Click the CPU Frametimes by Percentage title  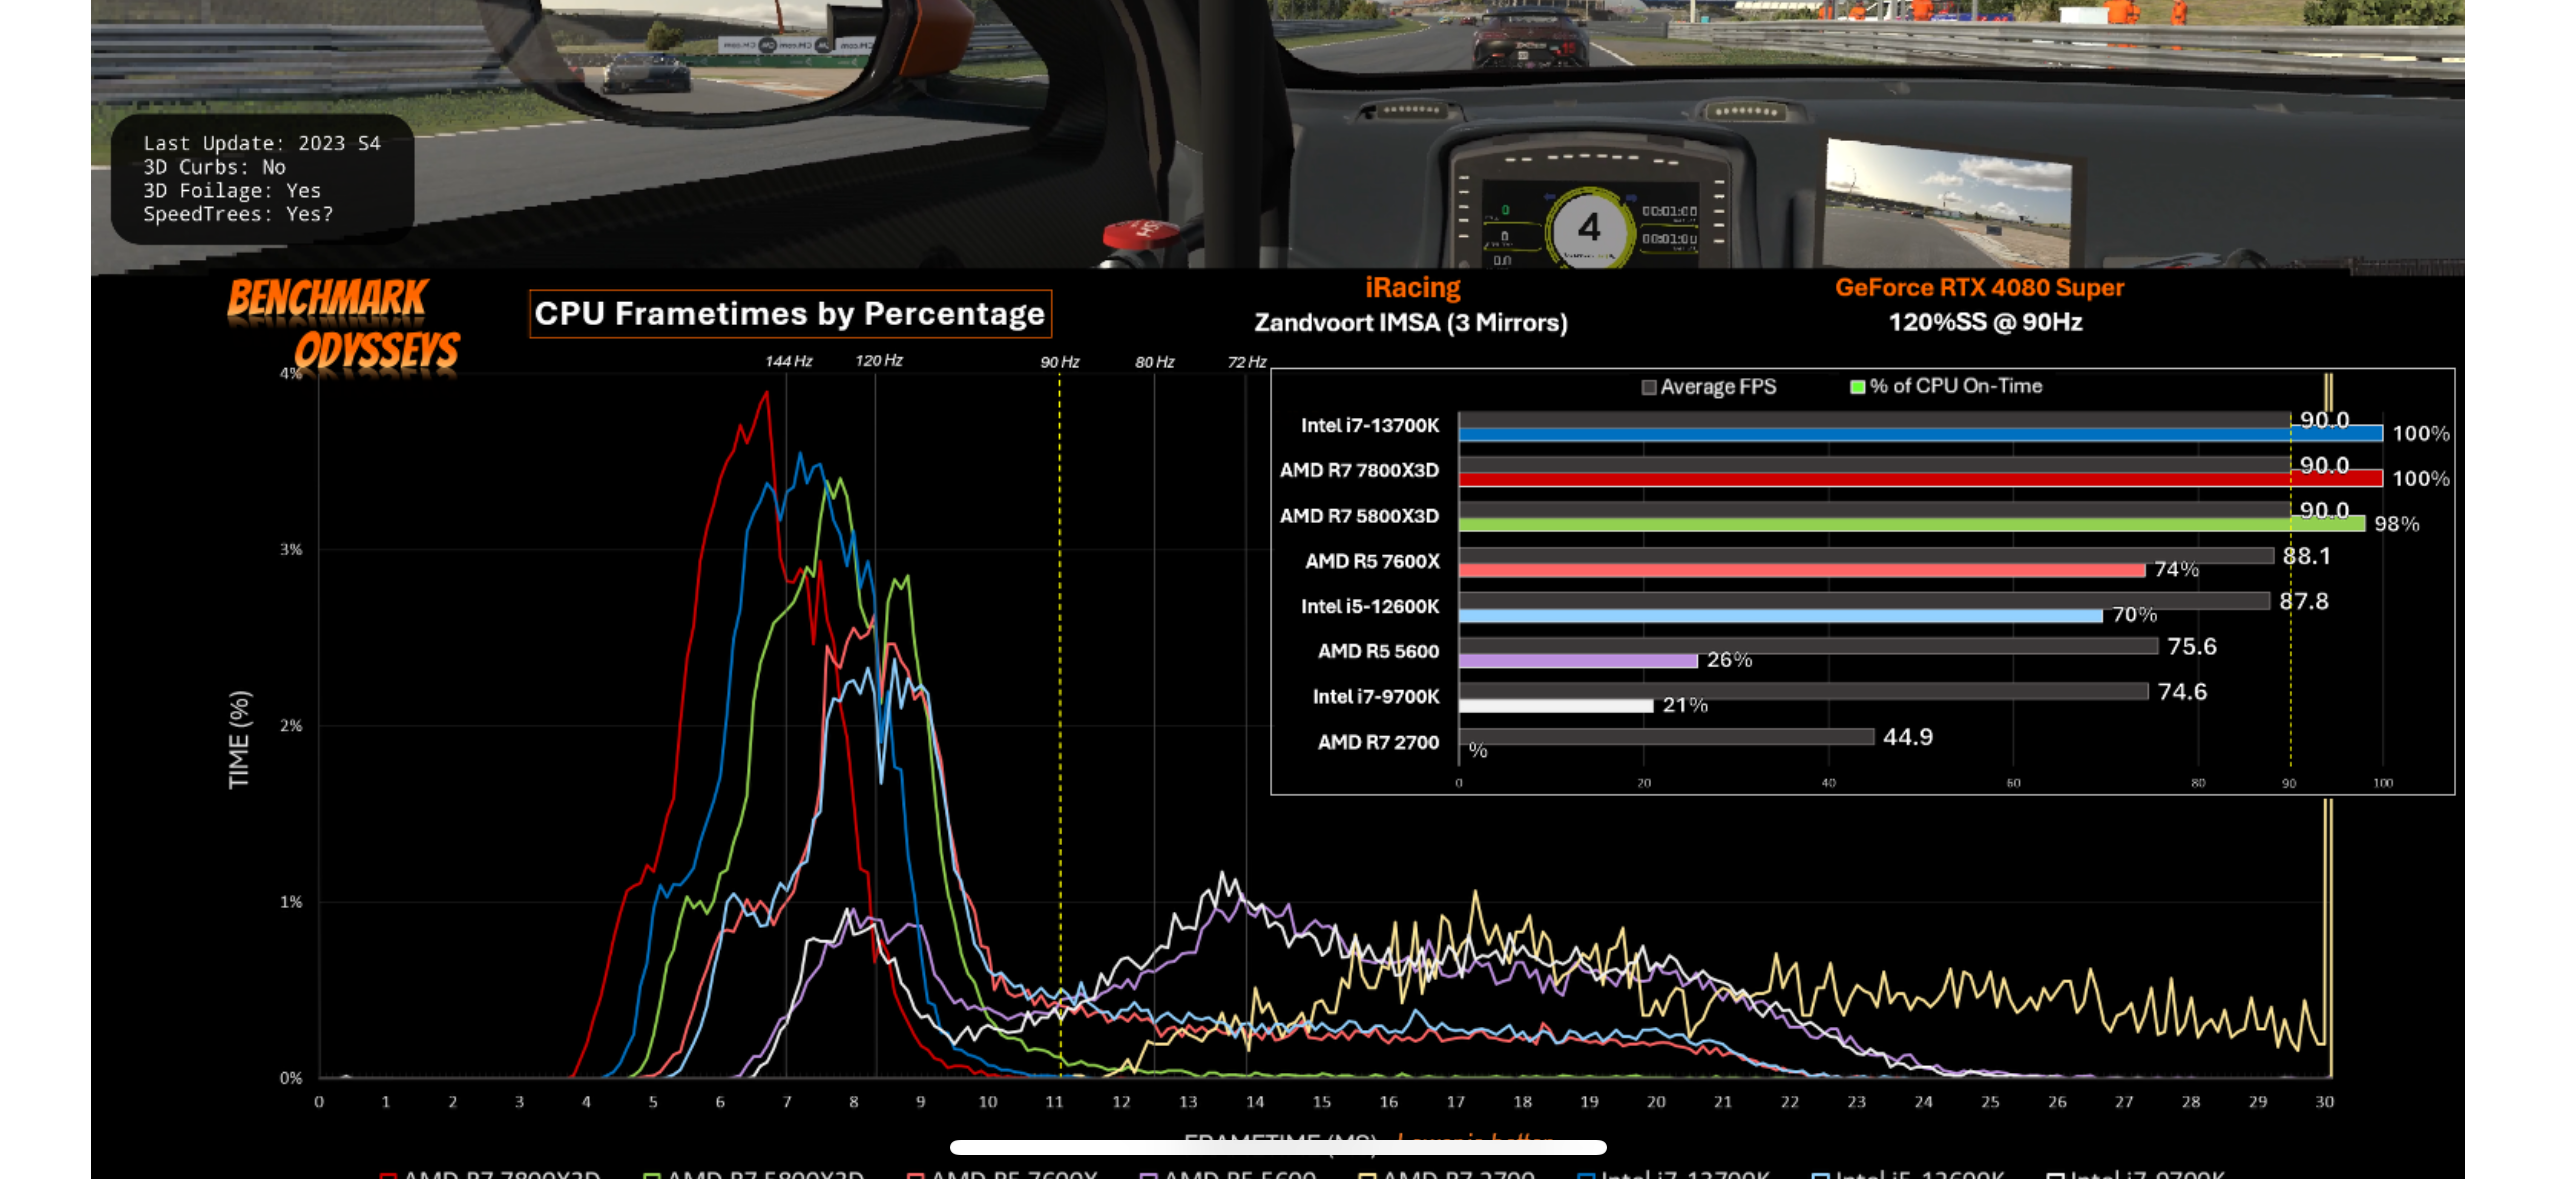tap(789, 314)
